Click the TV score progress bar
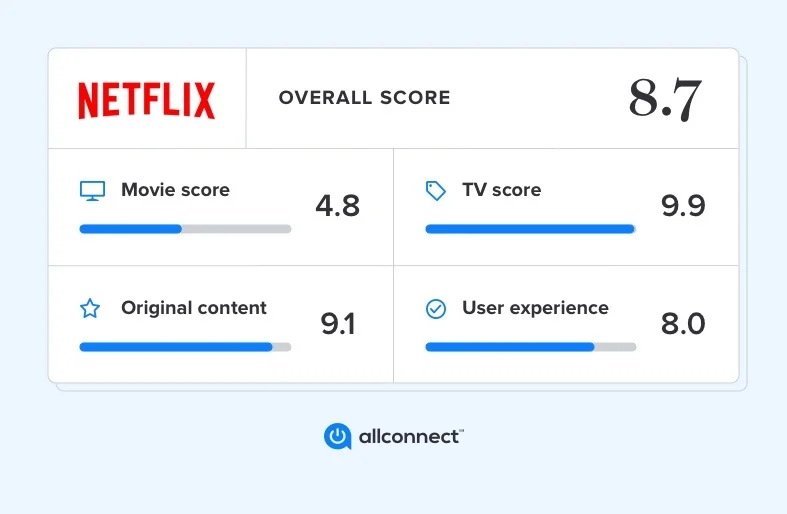The height and width of the screenshot is (514, 787). 530,229
